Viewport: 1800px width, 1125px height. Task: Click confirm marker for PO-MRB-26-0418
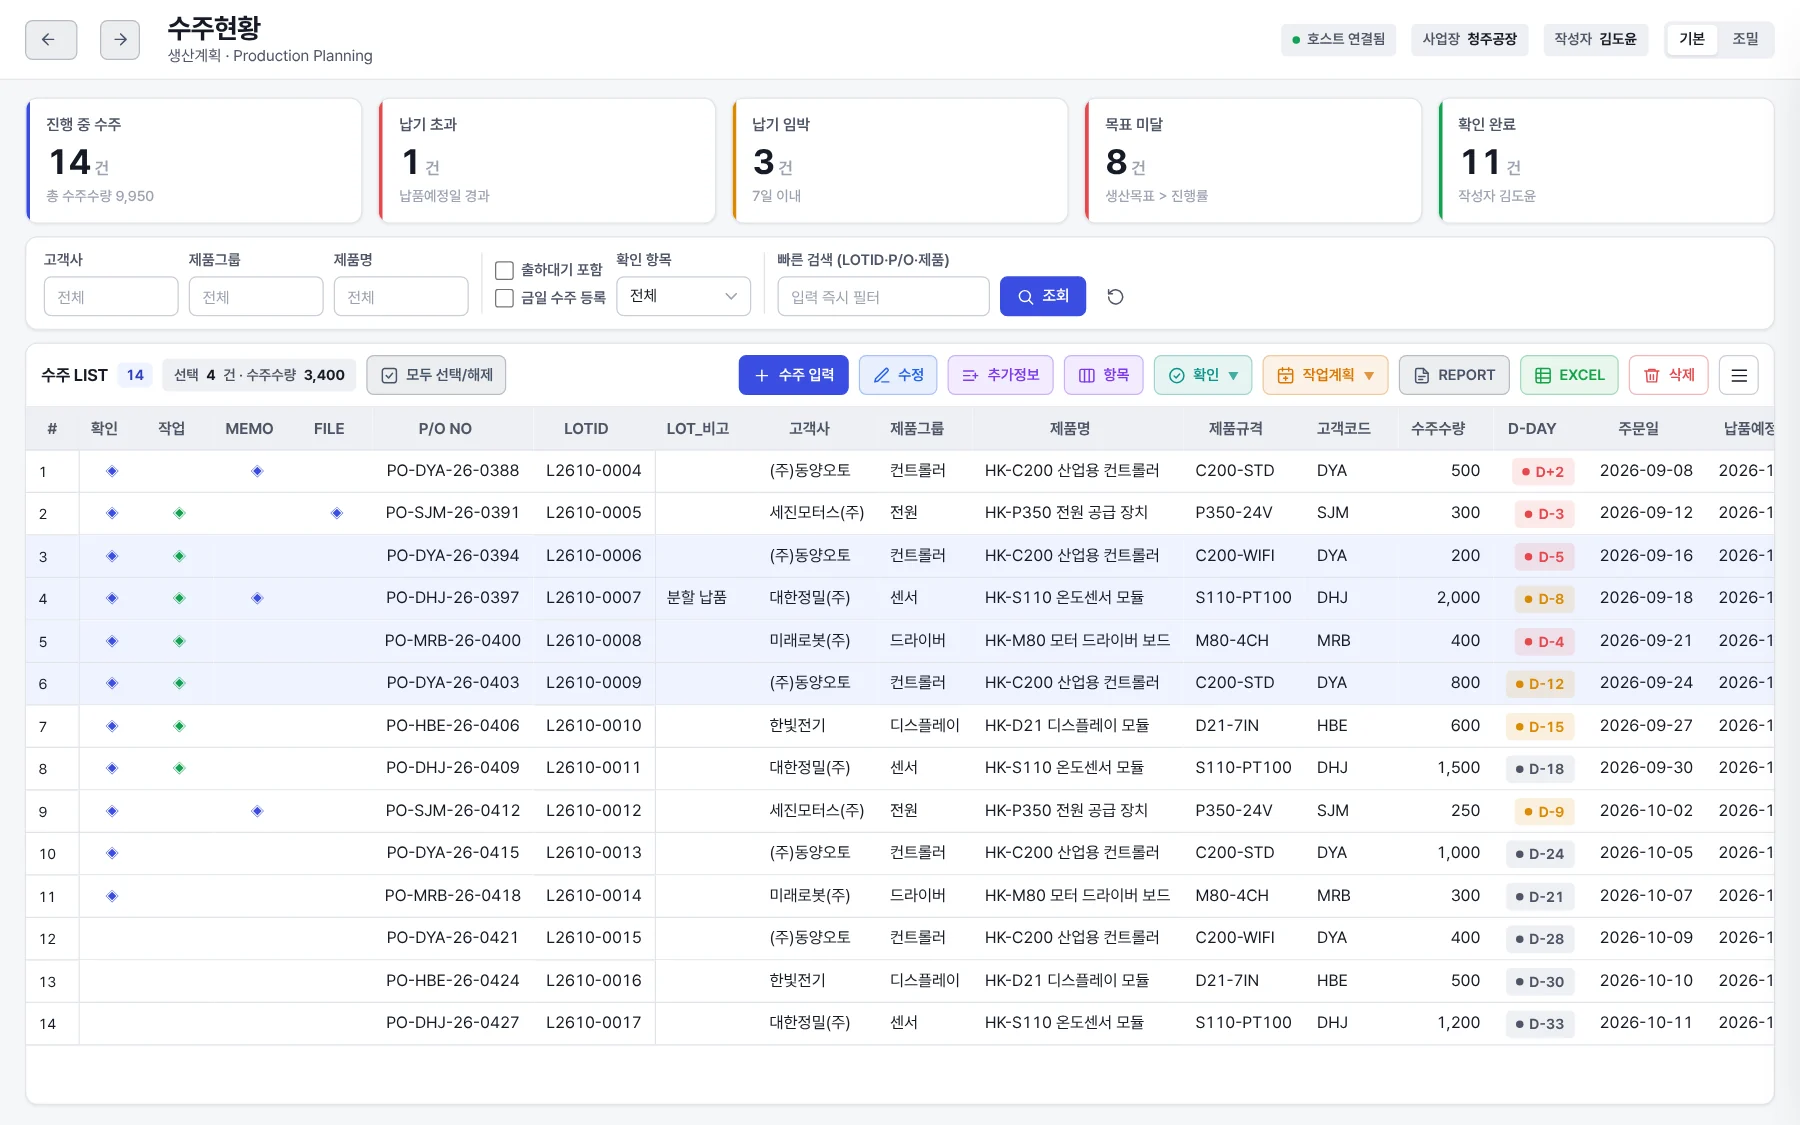pos(112,896)
